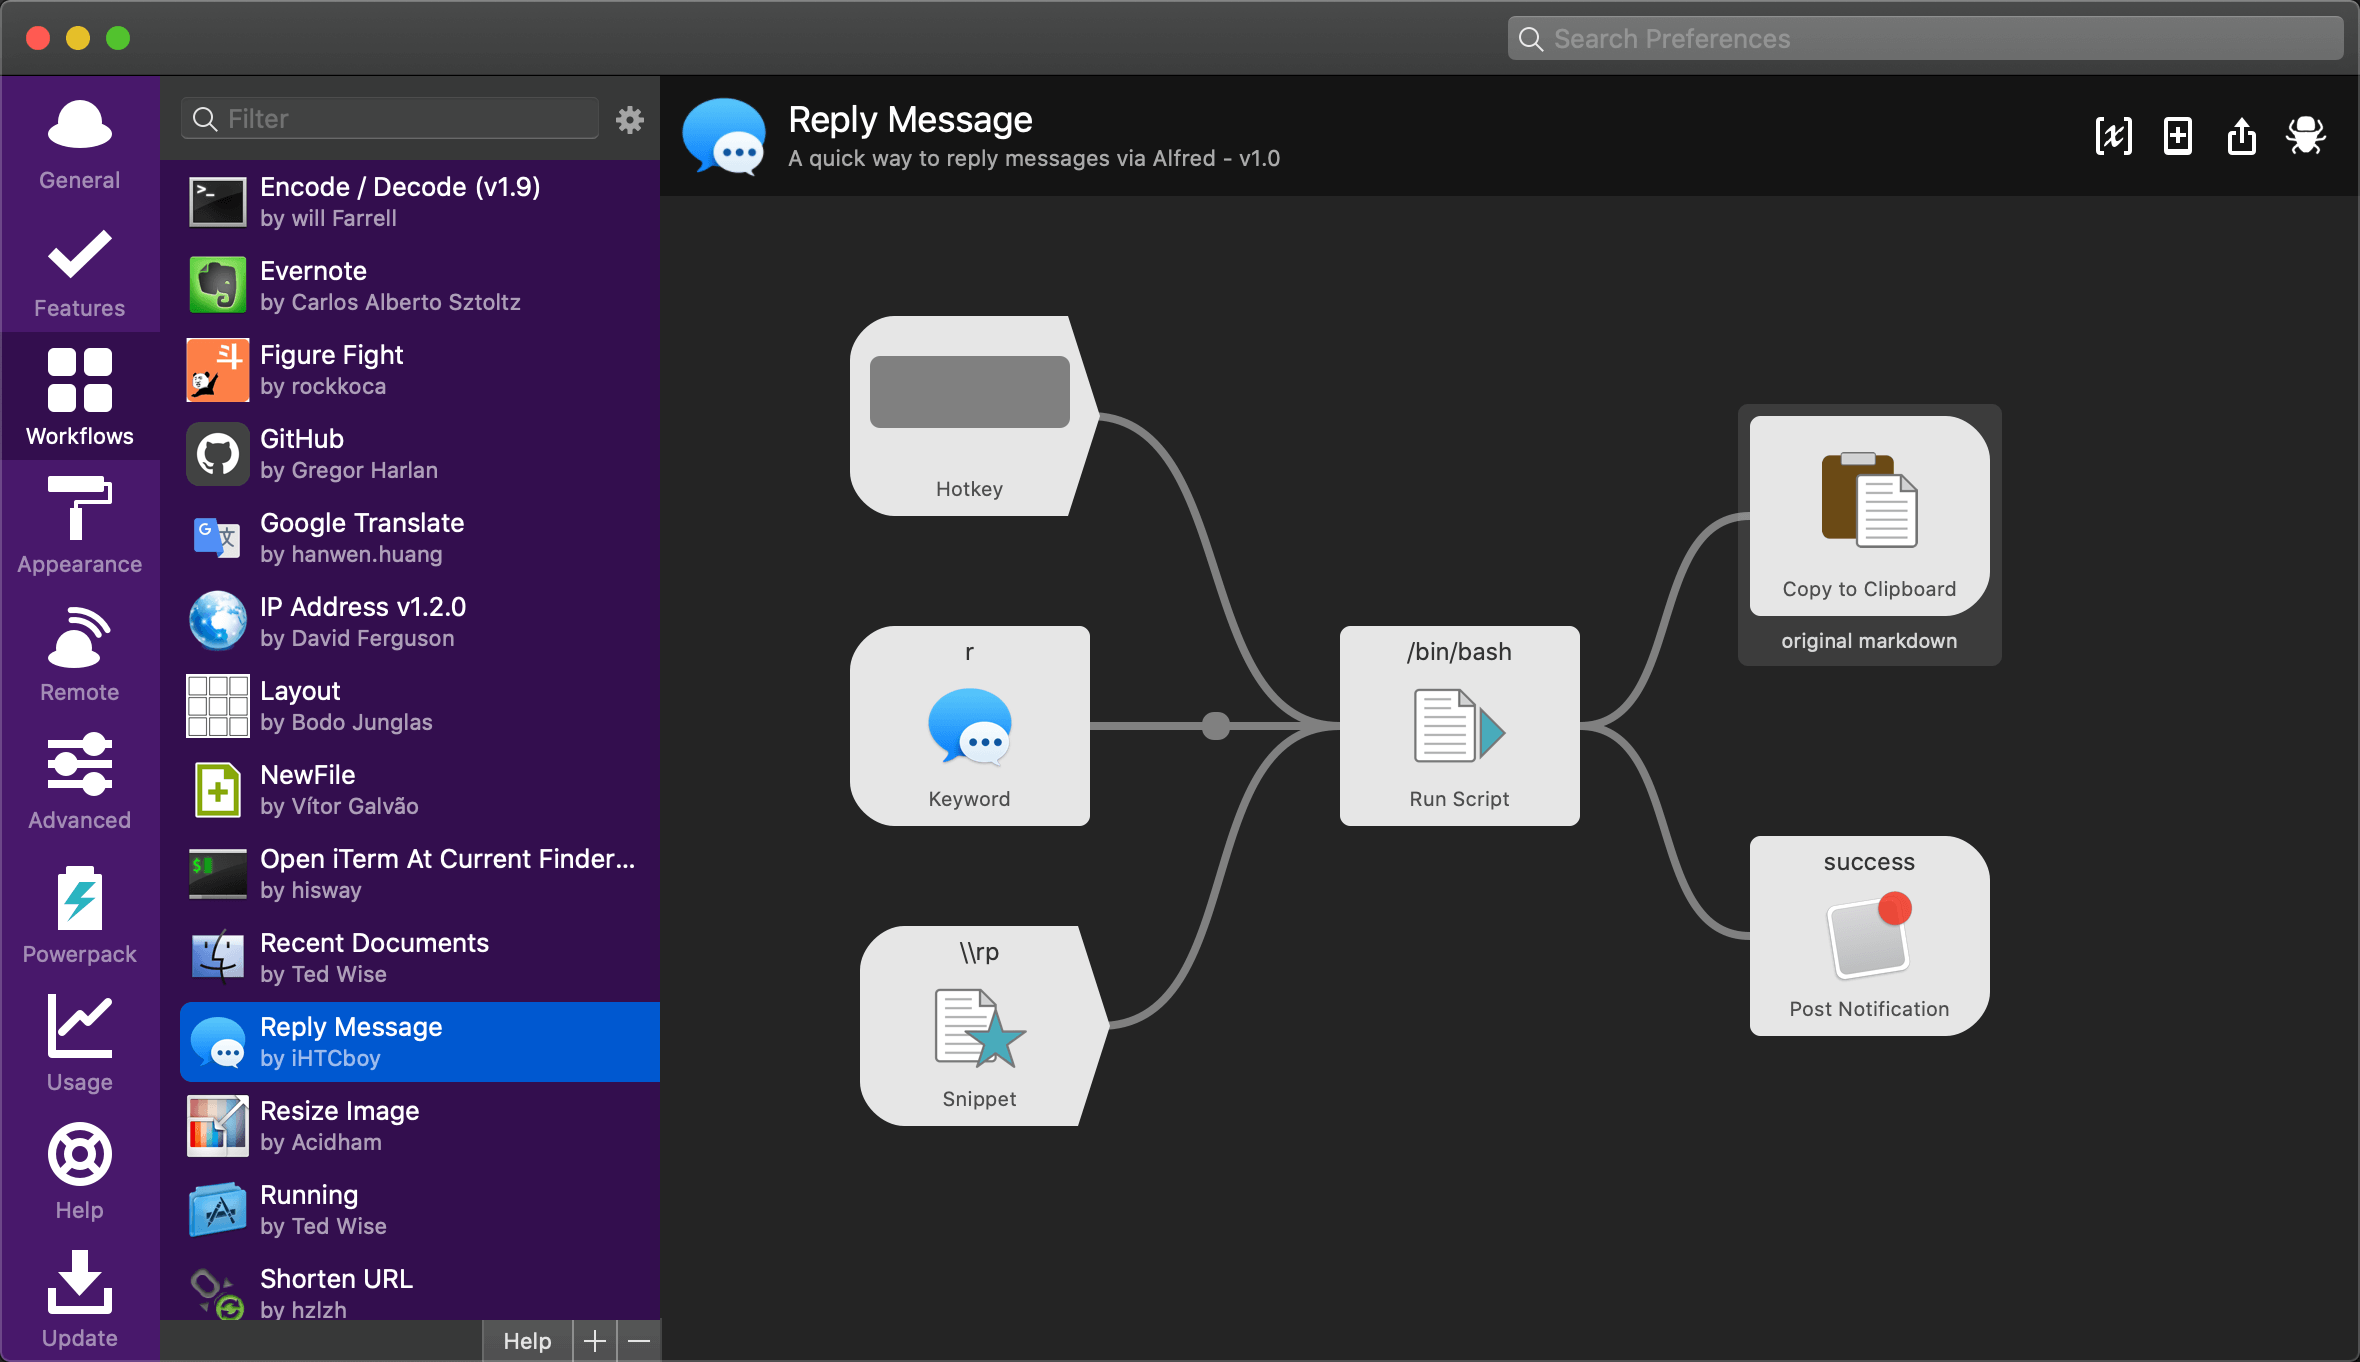The image size is (2360, 1362).
Task: Click the add object plus icon
Action: click(2178, 136)
